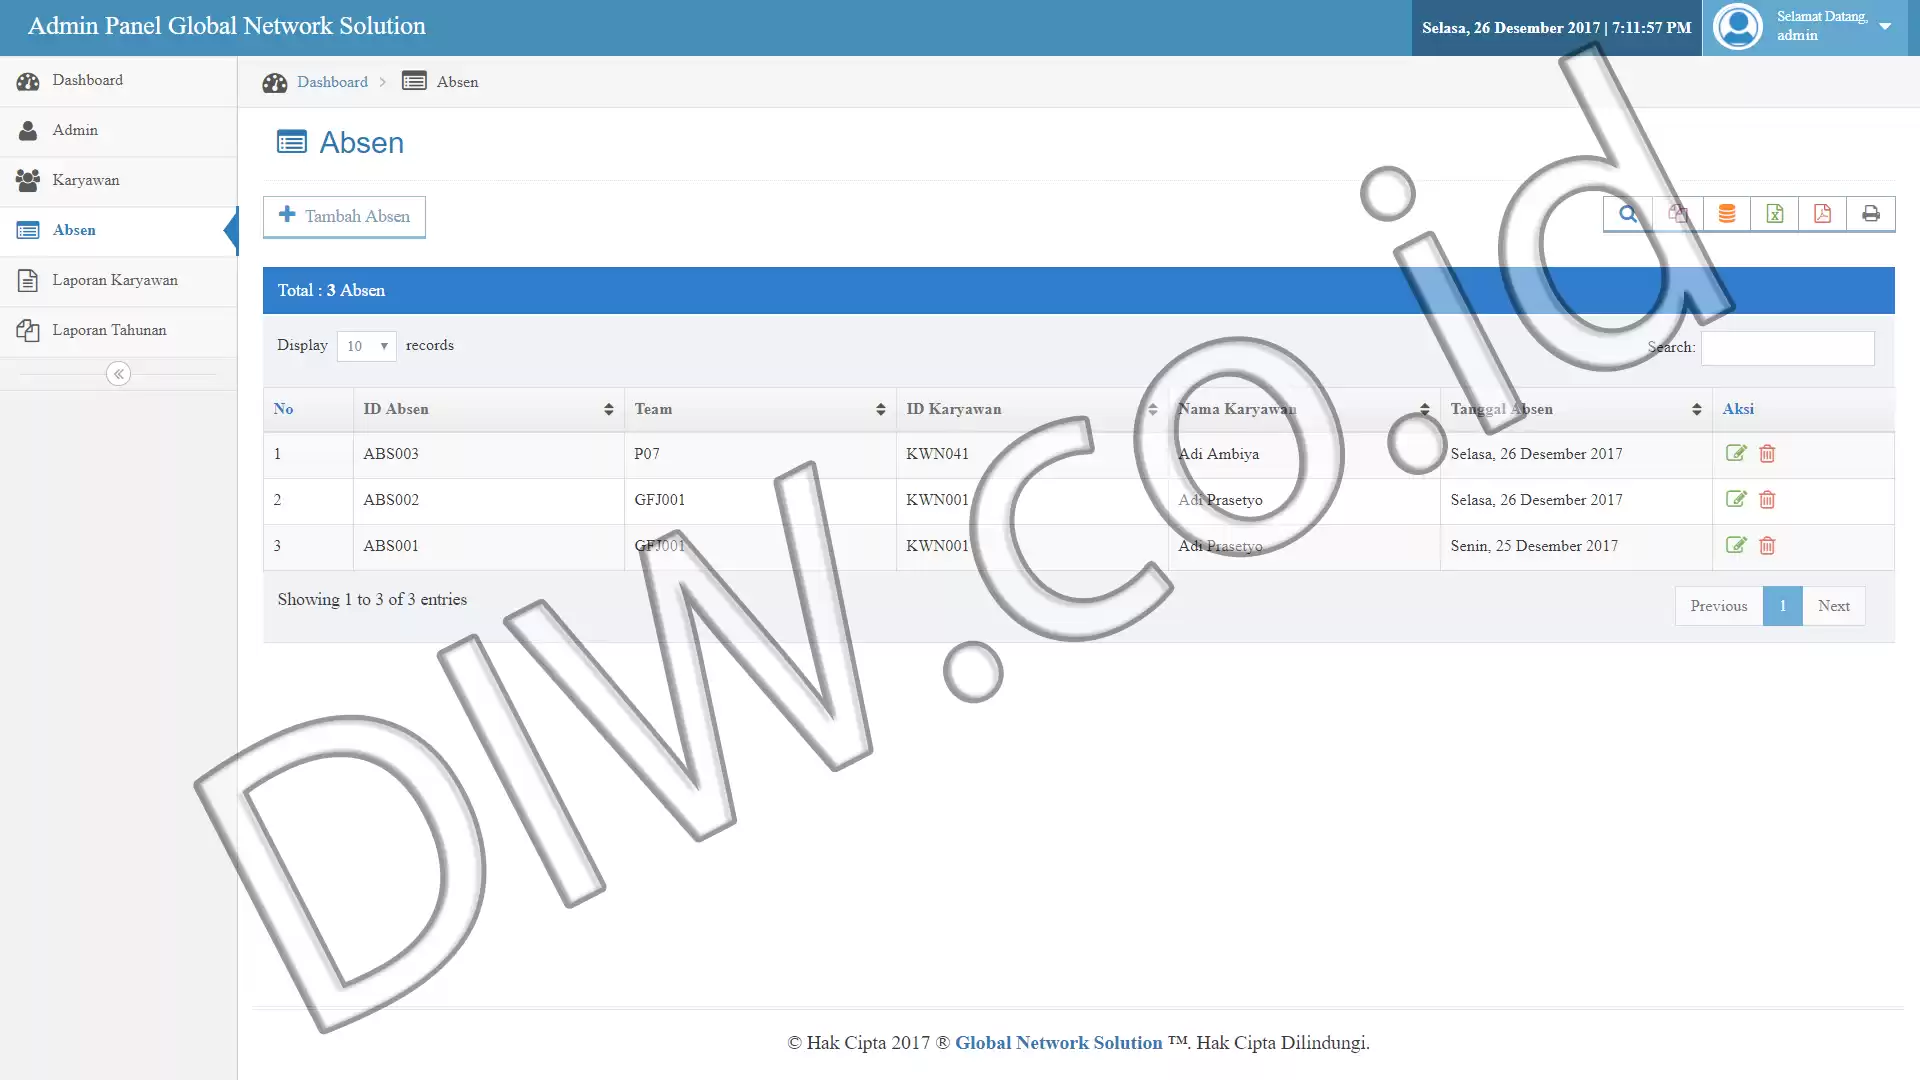
Task: Focus the table Search input field
Action: coord(1787,348)
